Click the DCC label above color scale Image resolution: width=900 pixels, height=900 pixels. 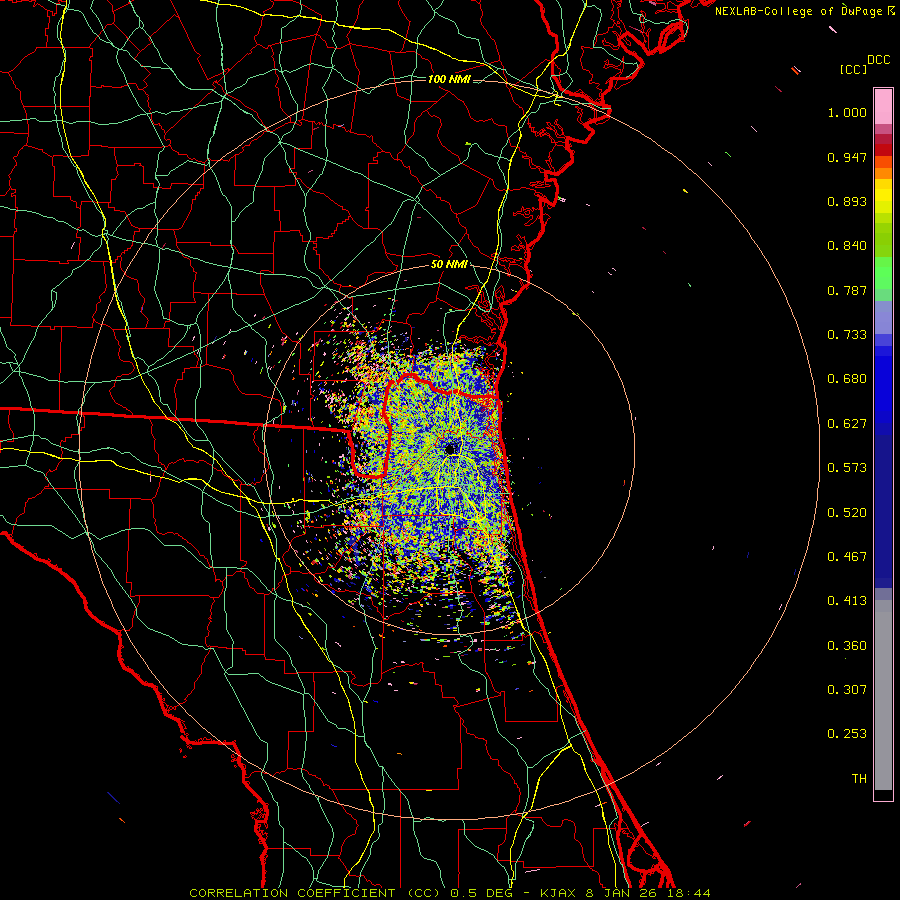[878, 60]
